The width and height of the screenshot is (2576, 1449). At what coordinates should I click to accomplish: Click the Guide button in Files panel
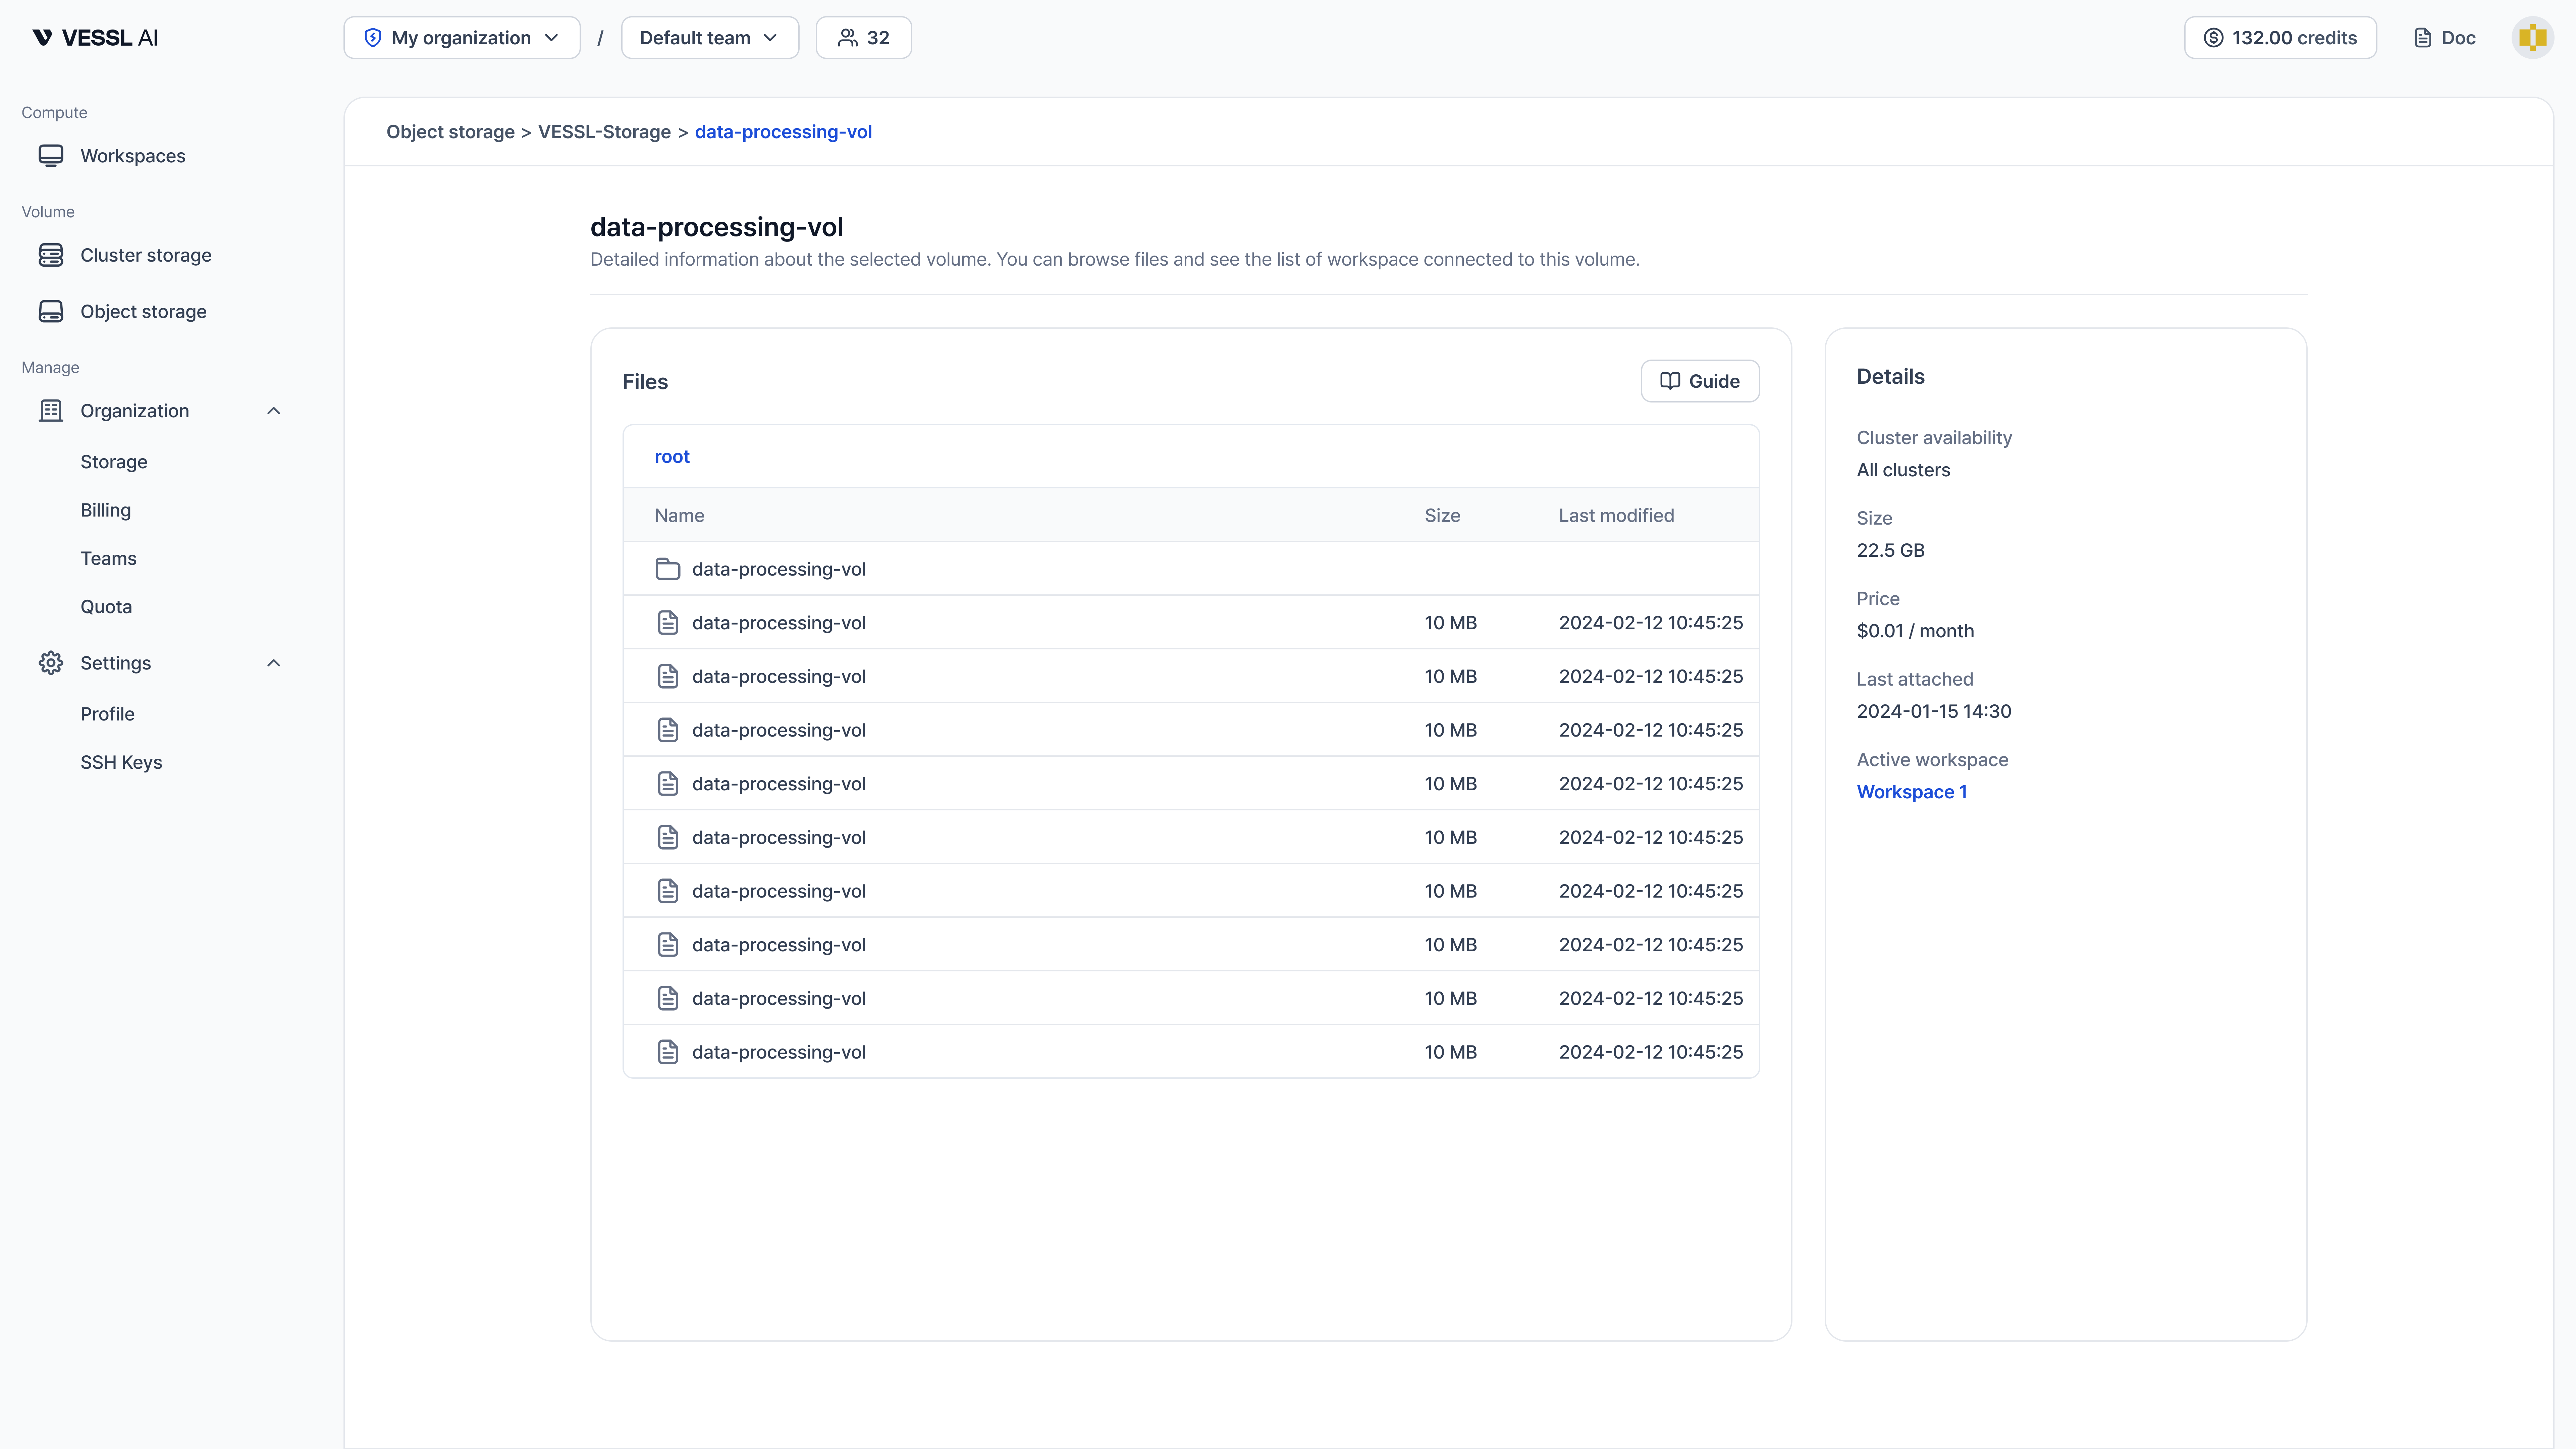point(1699,381)
